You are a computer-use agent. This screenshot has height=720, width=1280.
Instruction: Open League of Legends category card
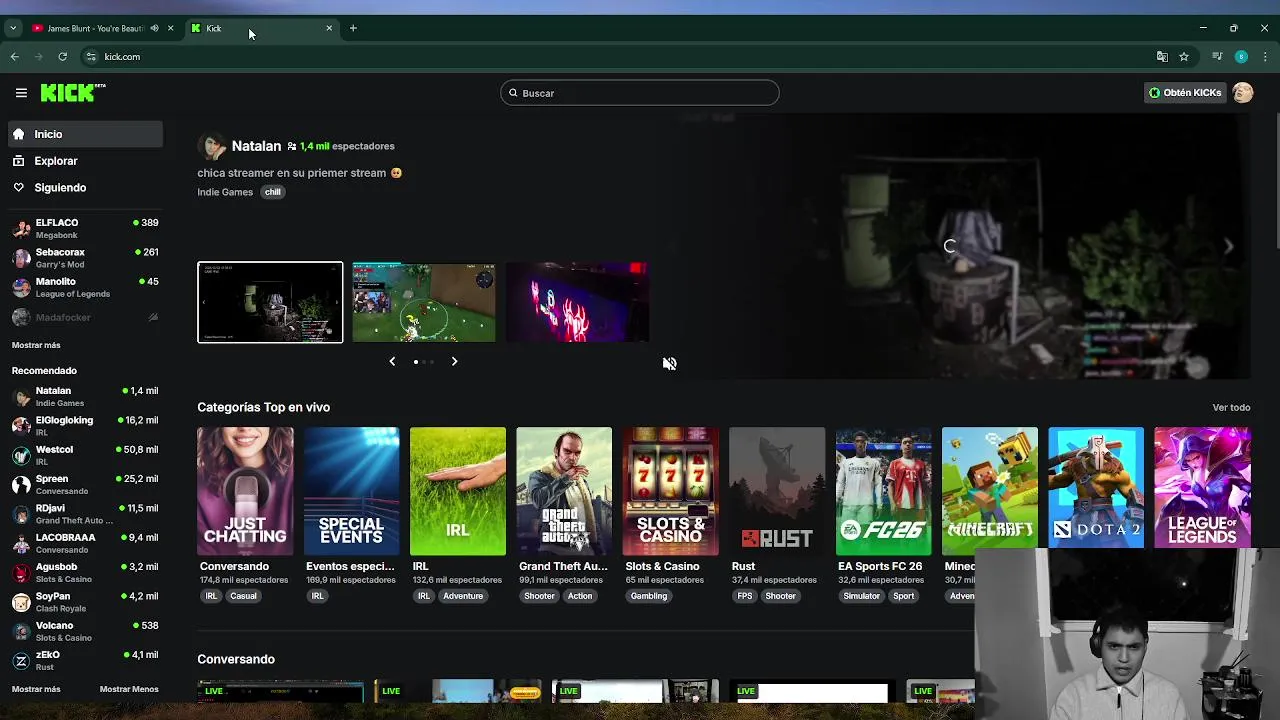coord(1202,488)
